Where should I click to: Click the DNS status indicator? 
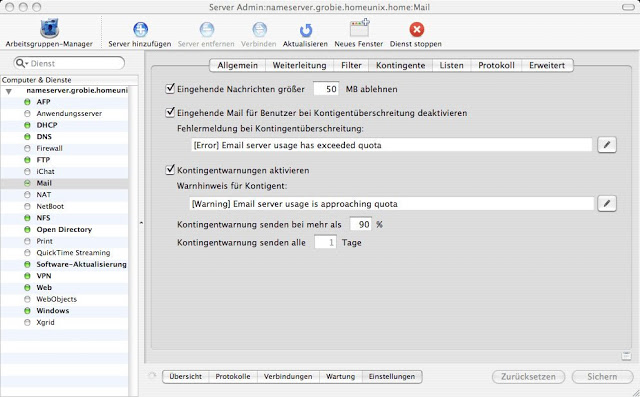(x=27, y=137)
